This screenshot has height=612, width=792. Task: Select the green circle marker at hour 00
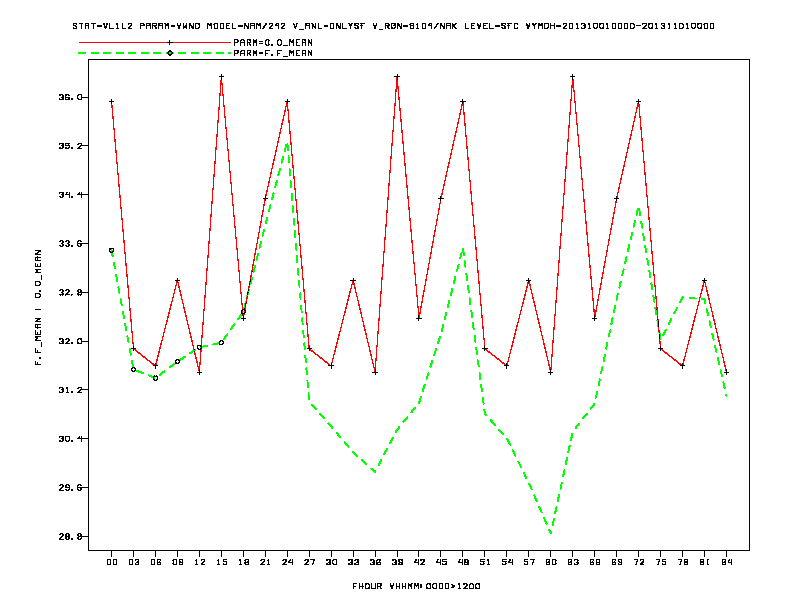[x=112, y=250]
